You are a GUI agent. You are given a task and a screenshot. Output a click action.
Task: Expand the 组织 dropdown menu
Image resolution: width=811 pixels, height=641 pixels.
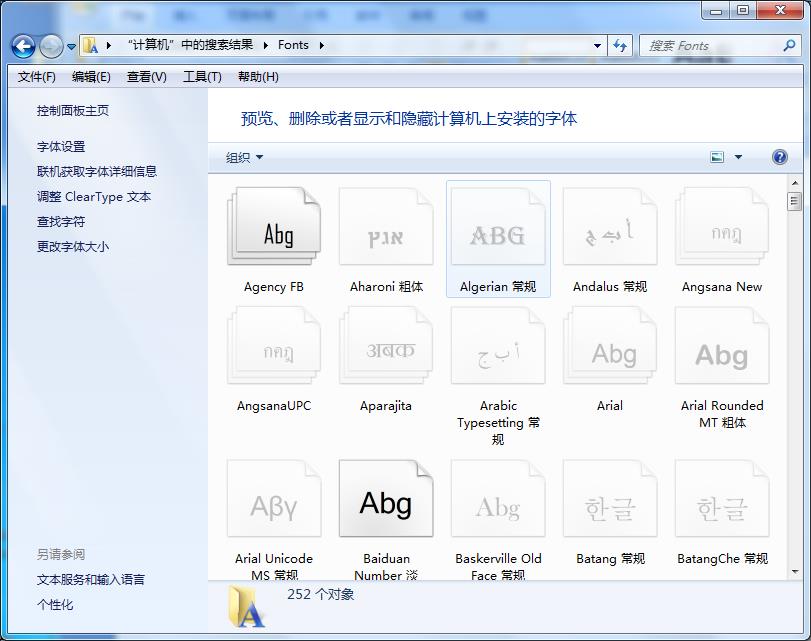[x=244, y=157]
